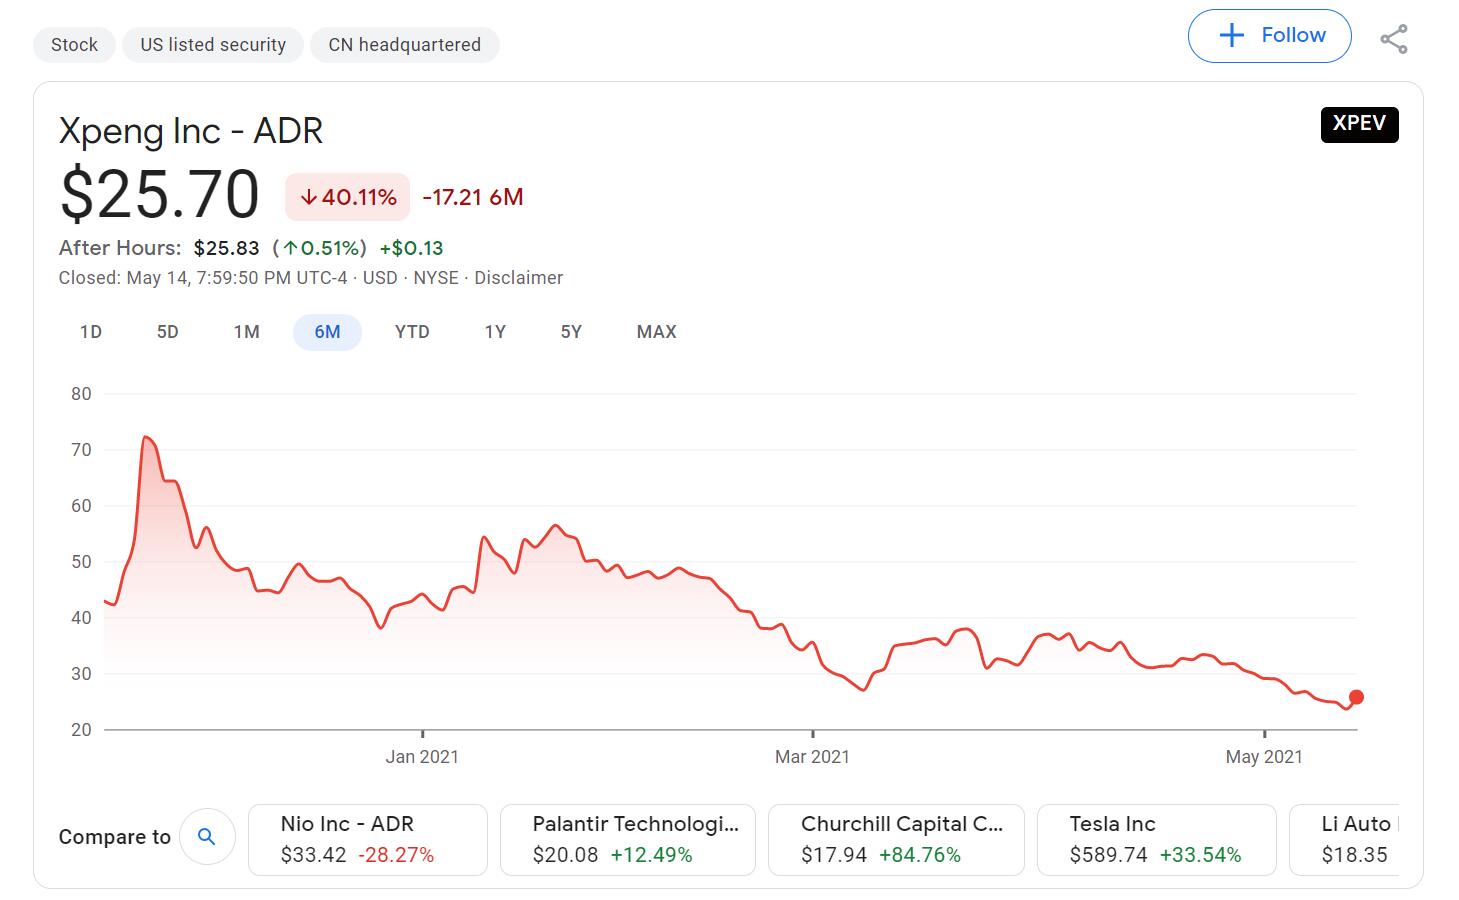This screenshot has height=900, width=1459.
Task: Click the compare search magnifier icon
Action: pyautogui.click(x=207, y=837)
